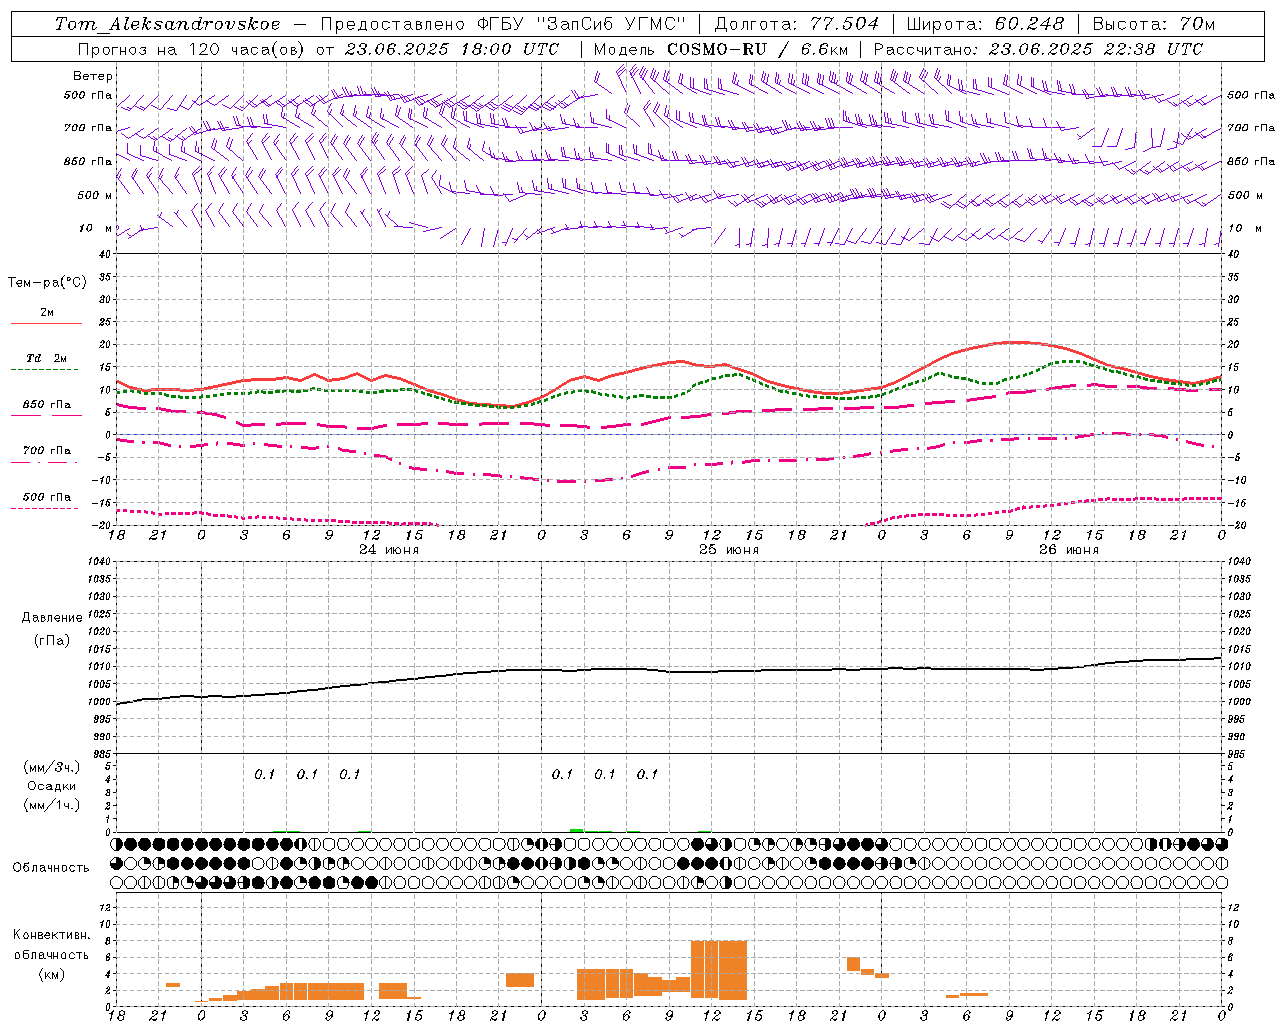Click the pressure panel label "Давление"
The height and width of the screenshot is (1024, 1280).
(52, 618)
